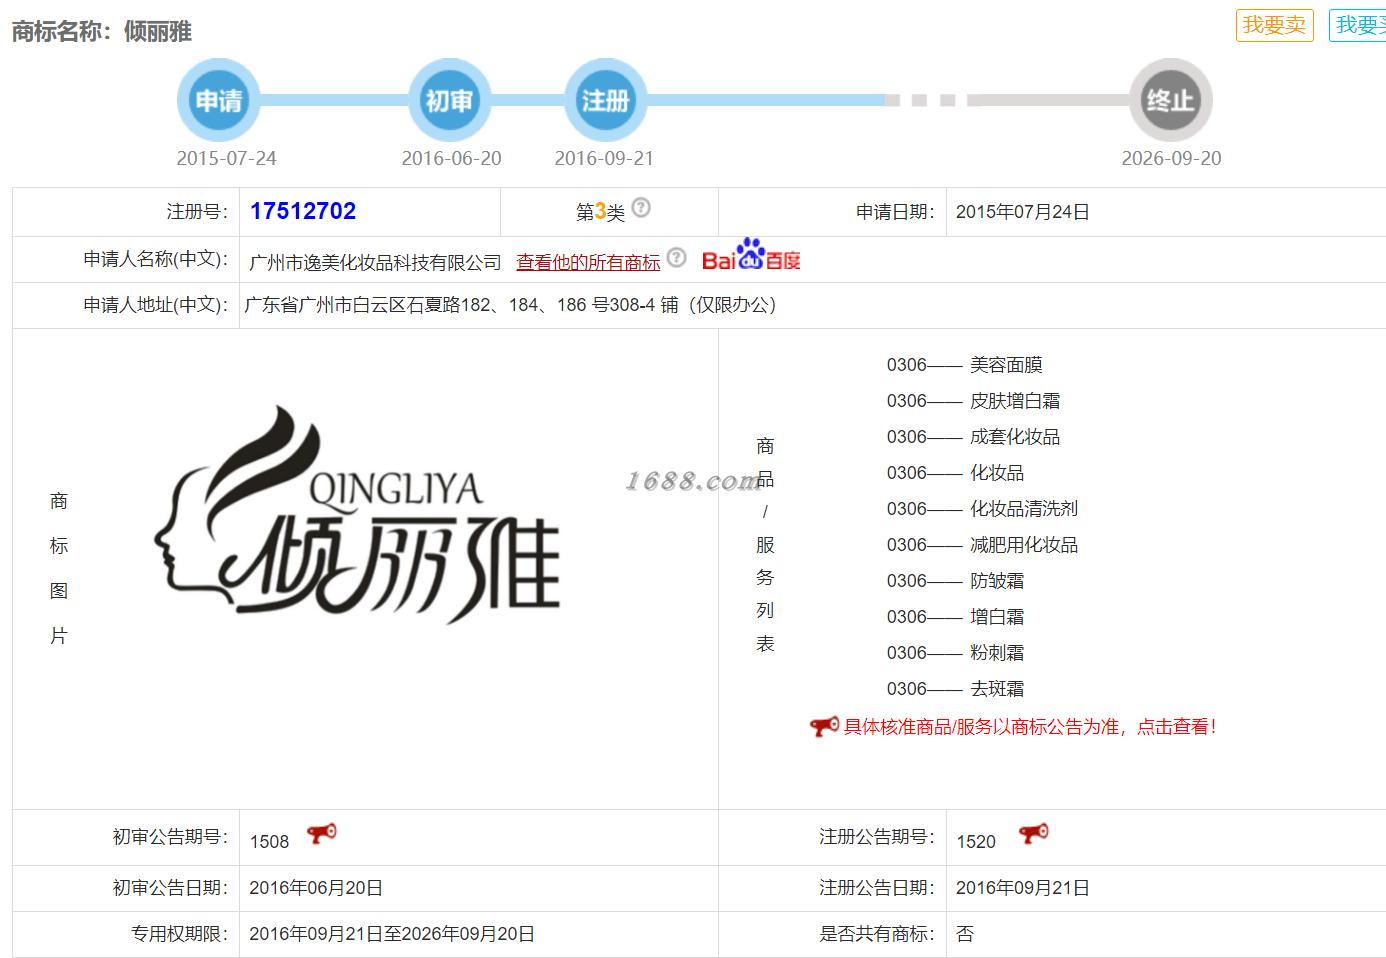Click the 我要卖 button
Screen dimensions: 1386x958
(1274, 25)
